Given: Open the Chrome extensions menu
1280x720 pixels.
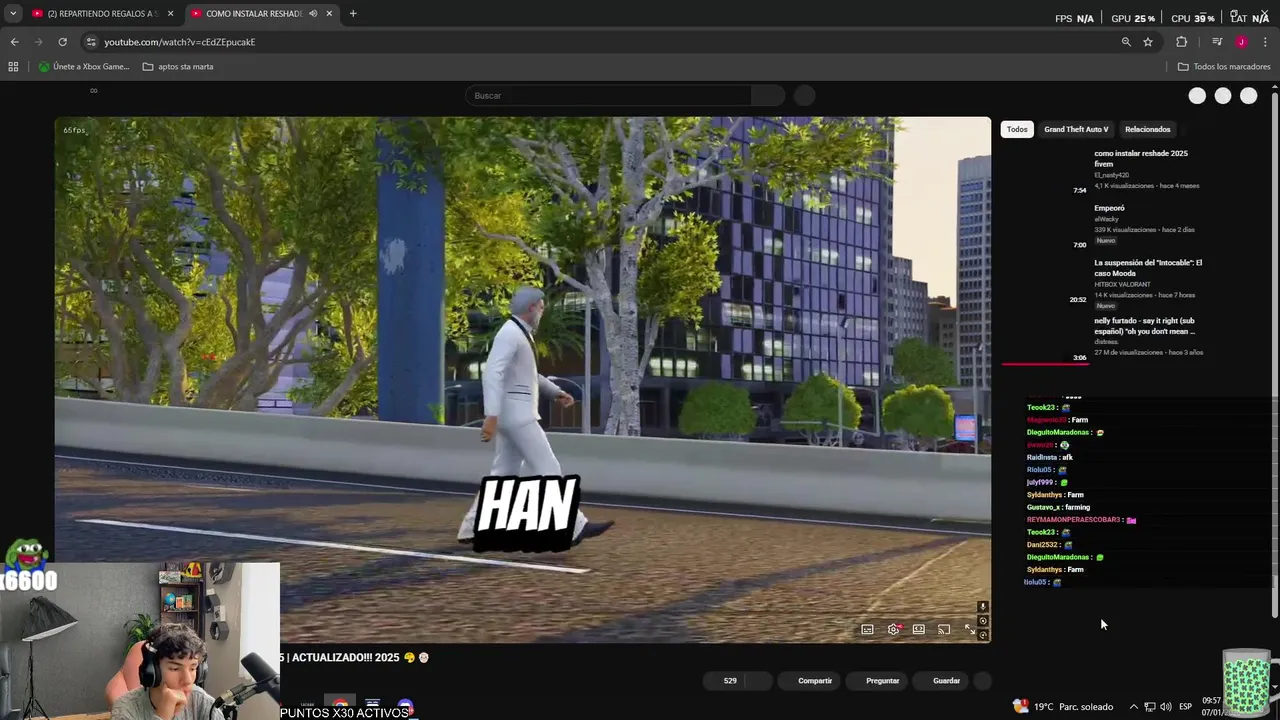Looking at the screenshot, I should click(x=1181, y=42).
